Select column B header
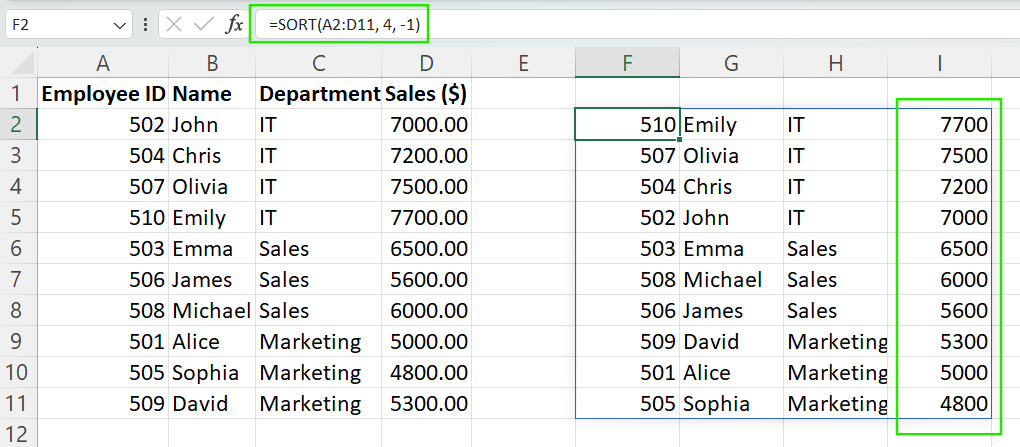The image size is (1020, 447). [x=212, y=63]
